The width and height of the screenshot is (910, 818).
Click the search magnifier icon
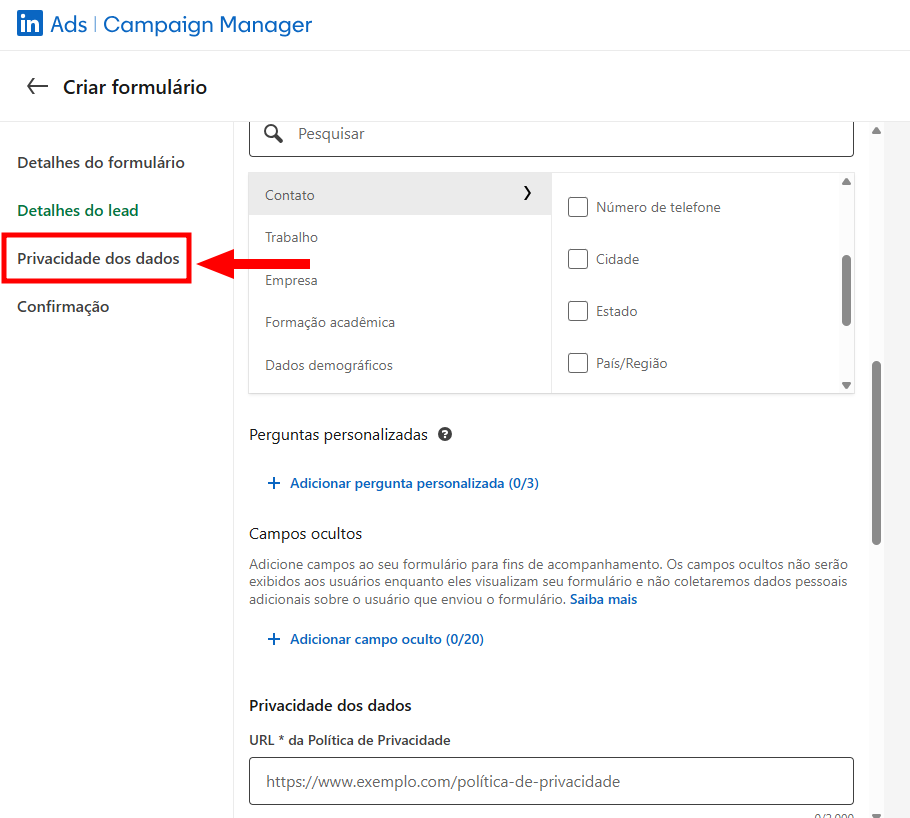coord(273,134)
